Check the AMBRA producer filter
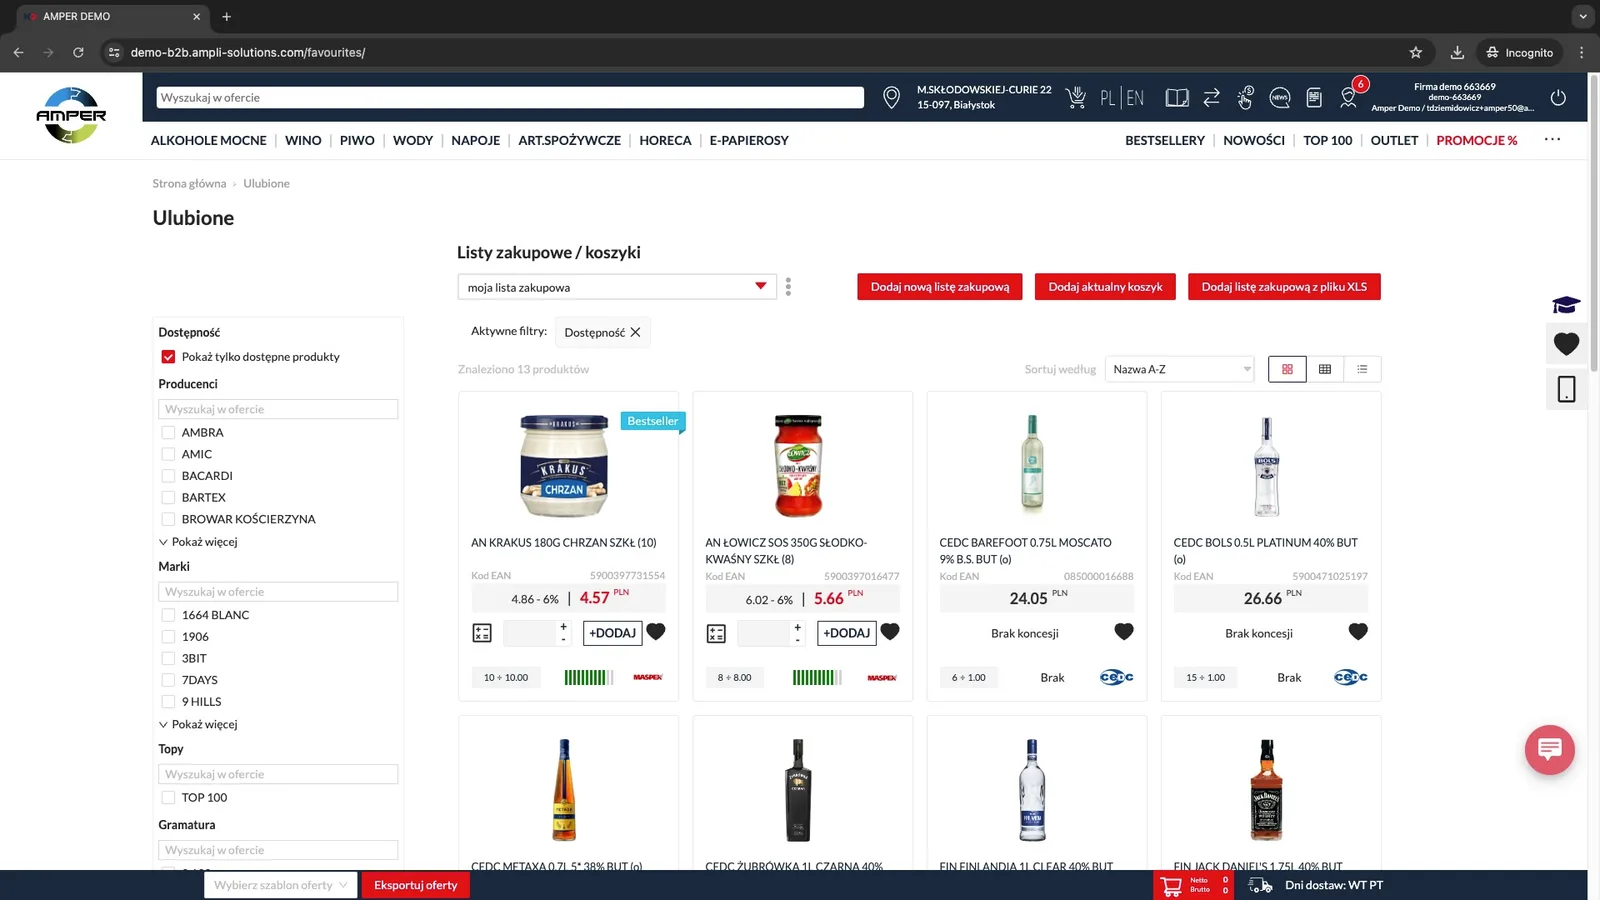Viewport: 1600px width, 900px height. point(168,433)
